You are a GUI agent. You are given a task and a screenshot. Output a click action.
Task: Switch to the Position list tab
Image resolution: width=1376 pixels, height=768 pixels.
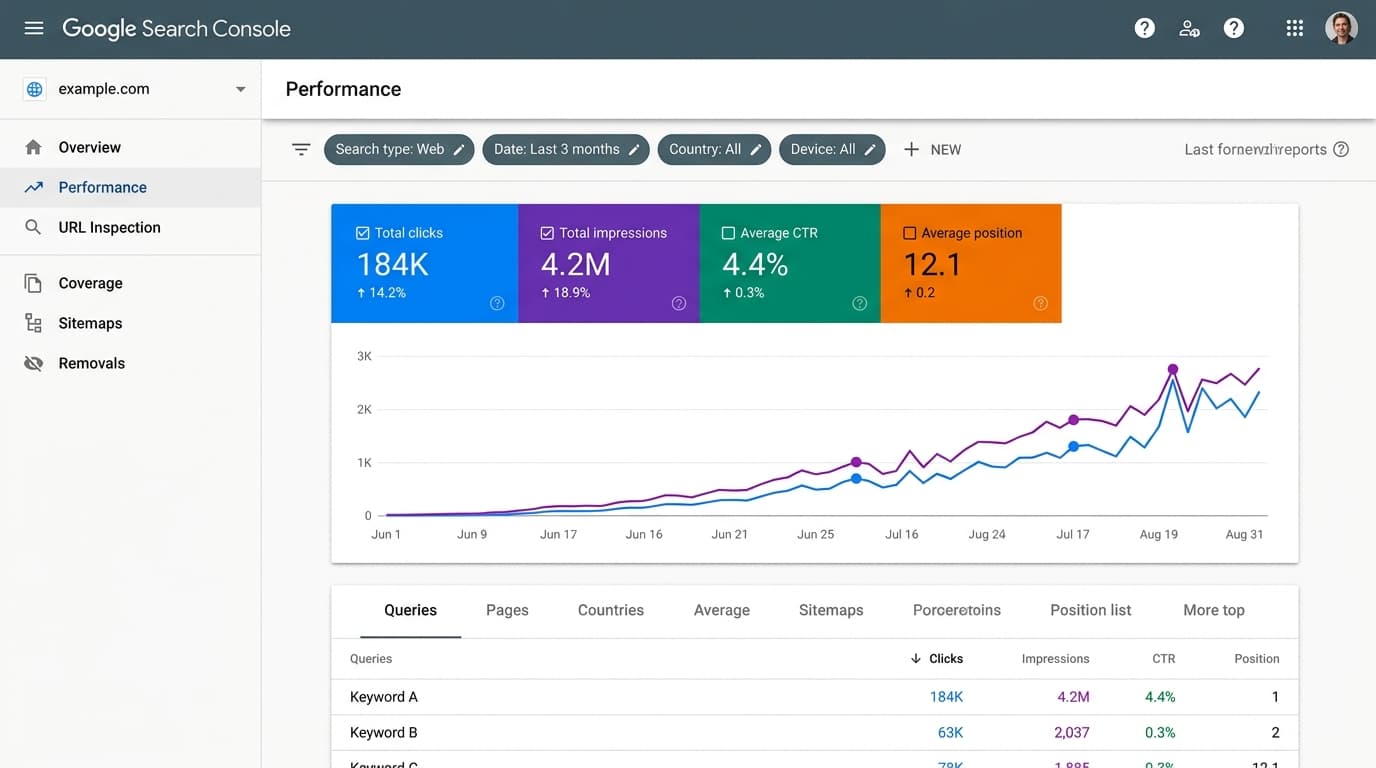pos(1091,610)
